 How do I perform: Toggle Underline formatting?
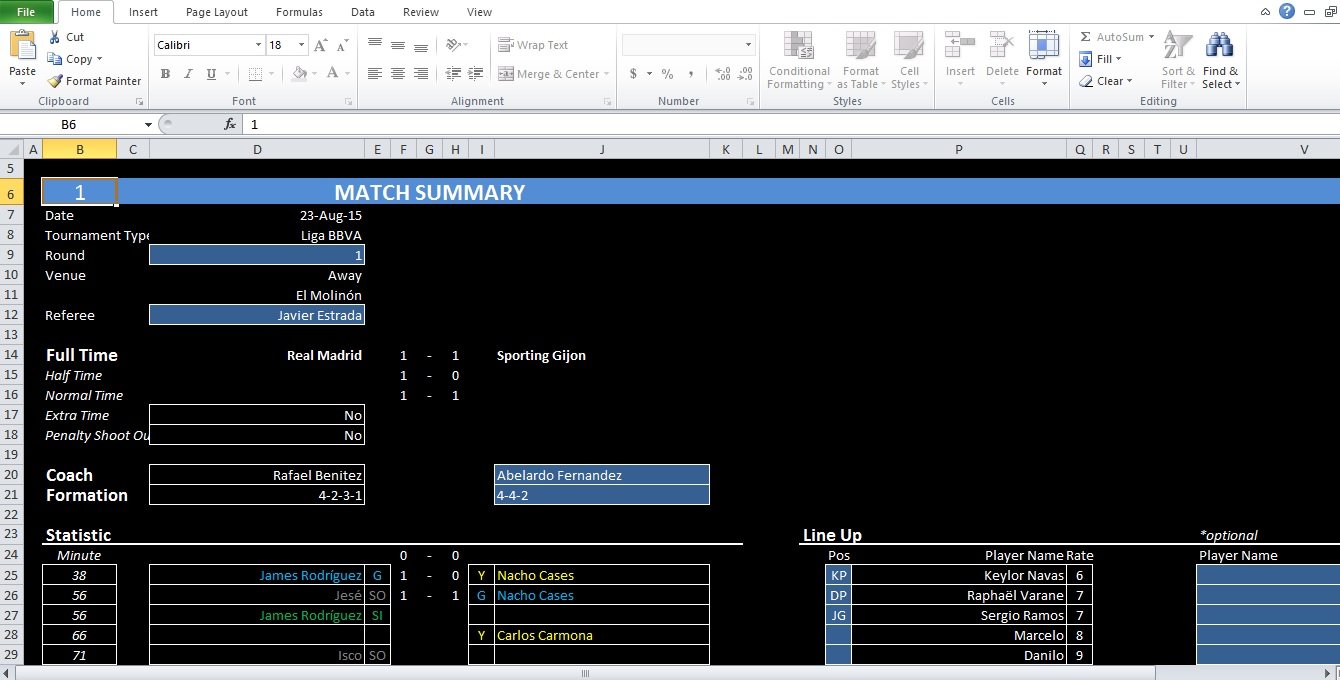click(x=211, y=74)
